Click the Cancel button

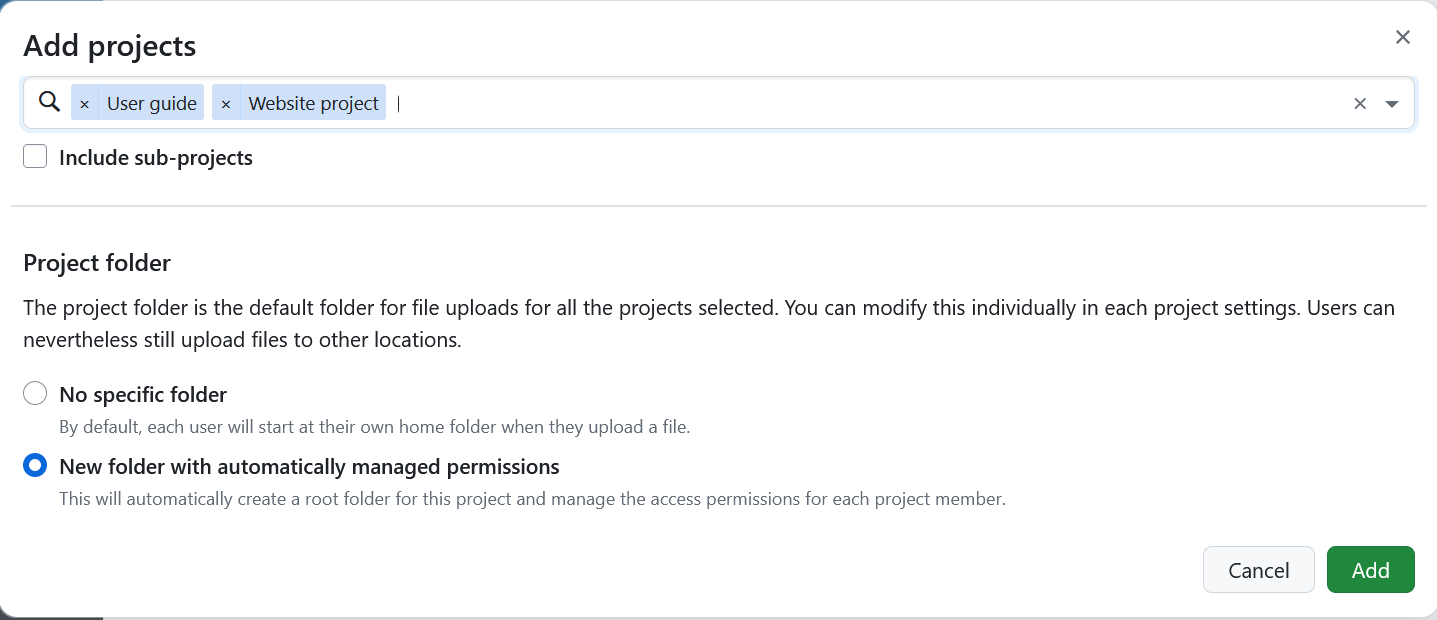click(x=1258, y=569)
